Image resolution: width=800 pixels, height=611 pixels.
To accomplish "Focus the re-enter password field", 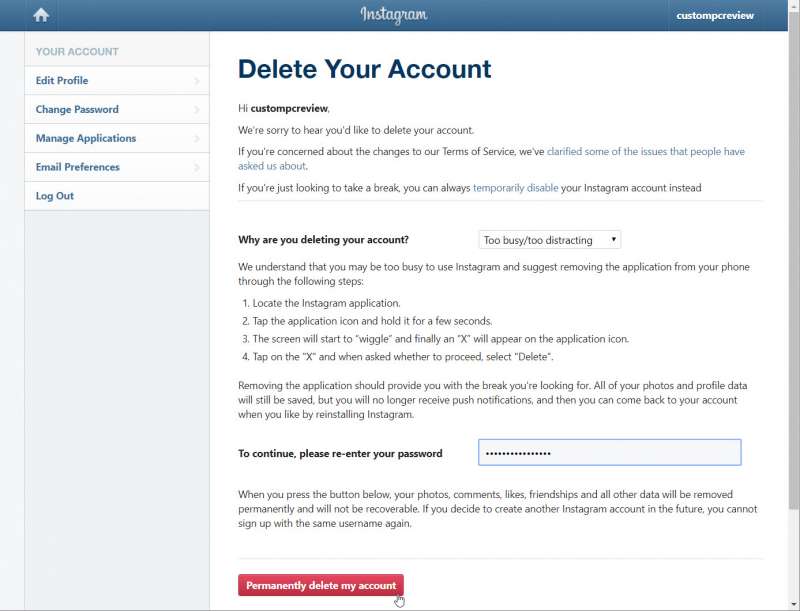I will pyautogui.click(x=610, y=452).
